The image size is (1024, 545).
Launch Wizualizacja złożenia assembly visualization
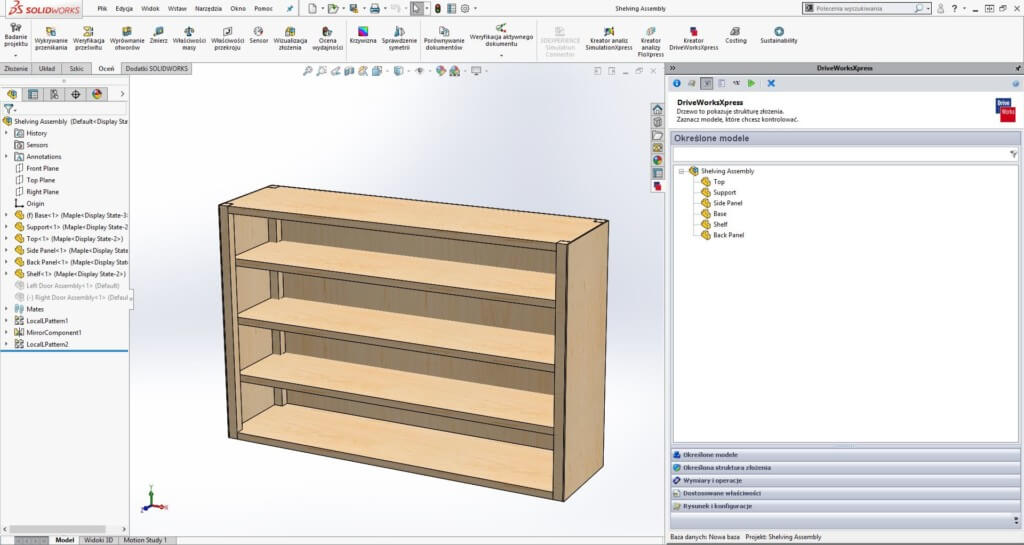(290, 39)
